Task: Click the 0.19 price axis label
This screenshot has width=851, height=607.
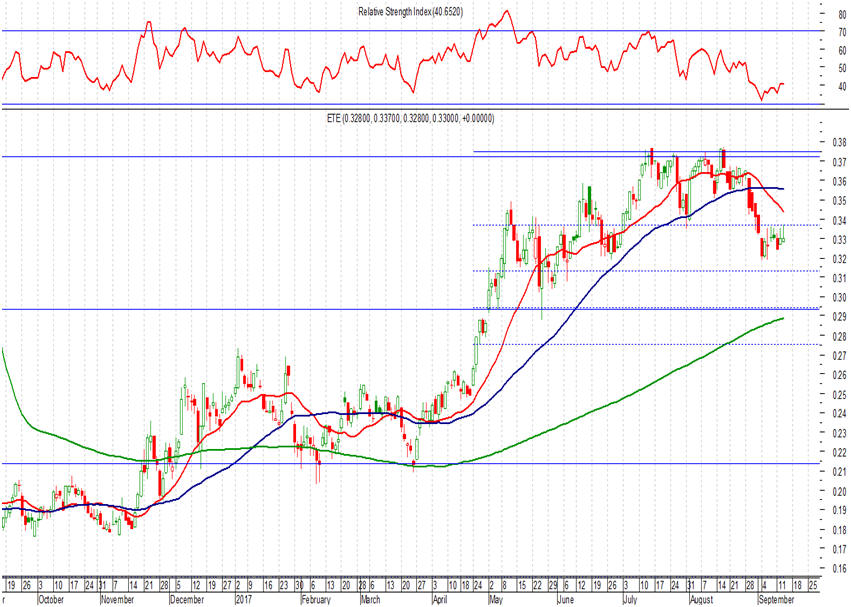Action: point(840,510)
